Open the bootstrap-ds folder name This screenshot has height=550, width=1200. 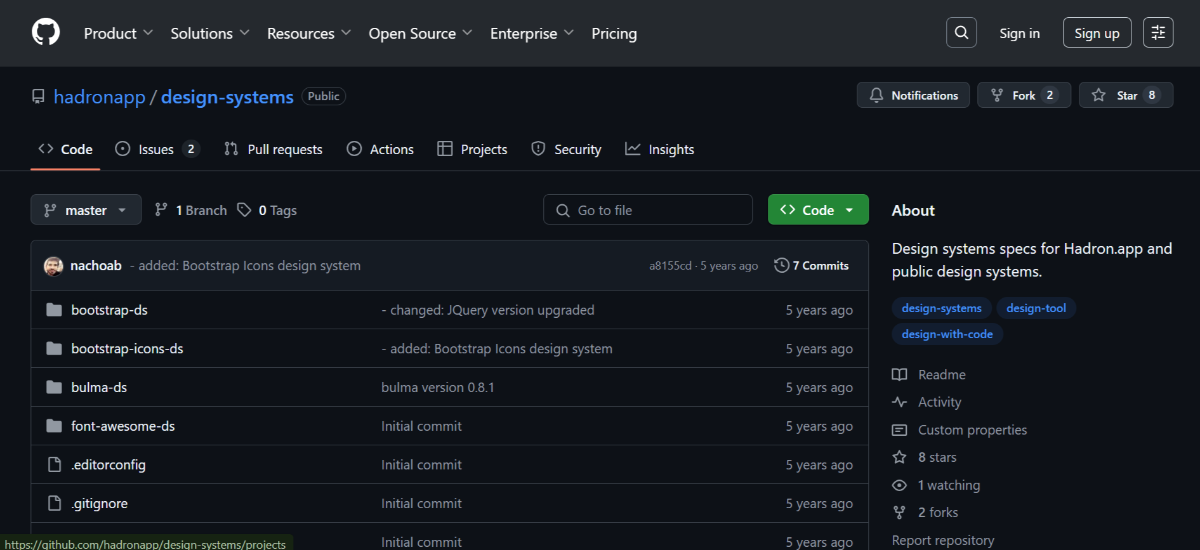tap(109, 310)
